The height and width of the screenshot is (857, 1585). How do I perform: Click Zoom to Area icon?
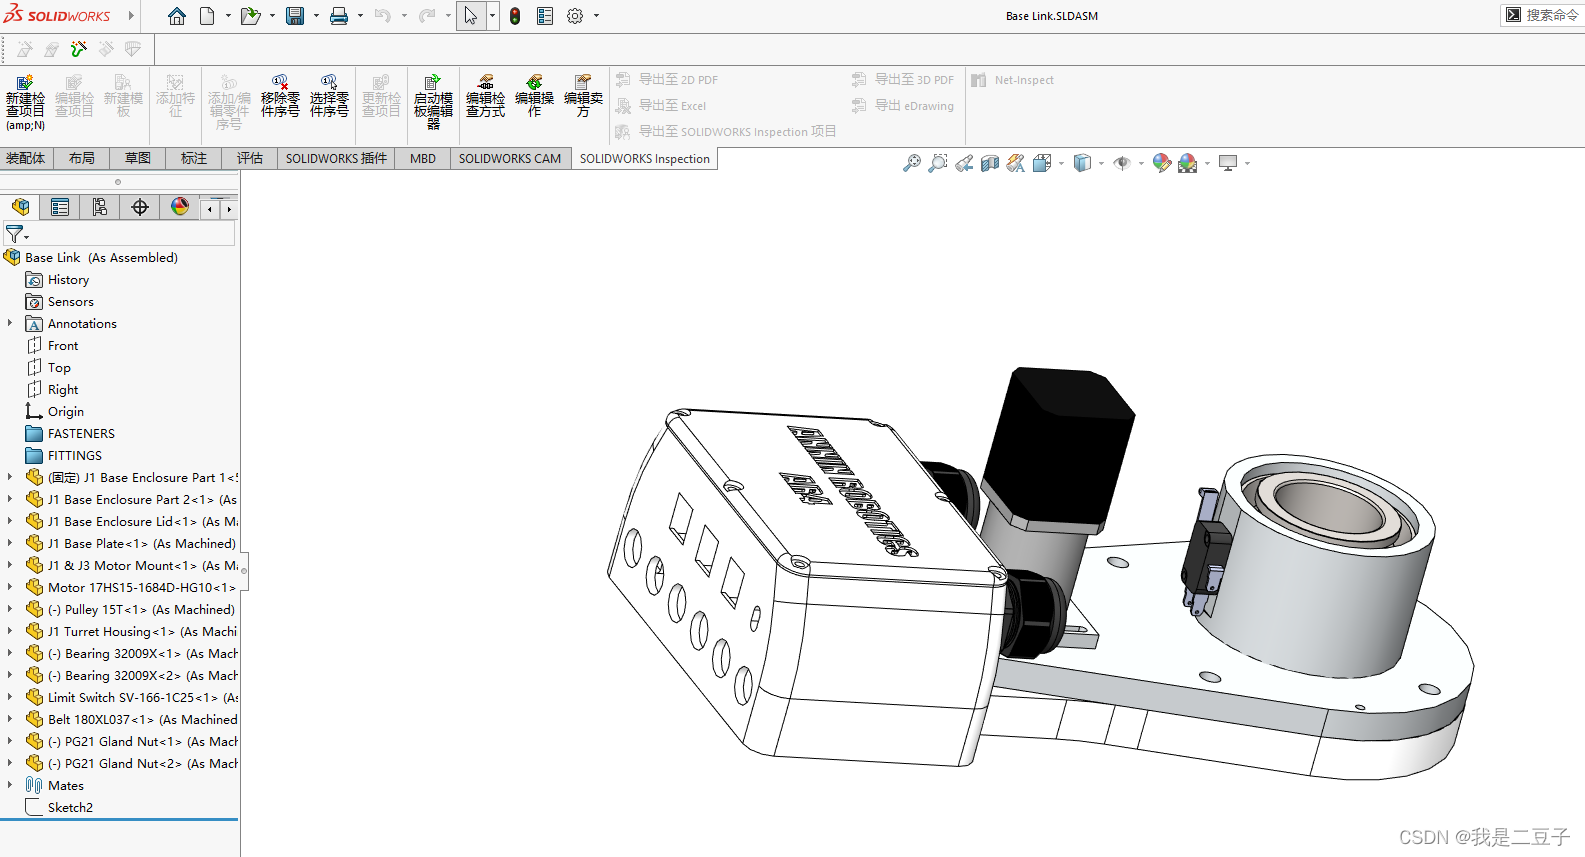click(x=938, y=163)
